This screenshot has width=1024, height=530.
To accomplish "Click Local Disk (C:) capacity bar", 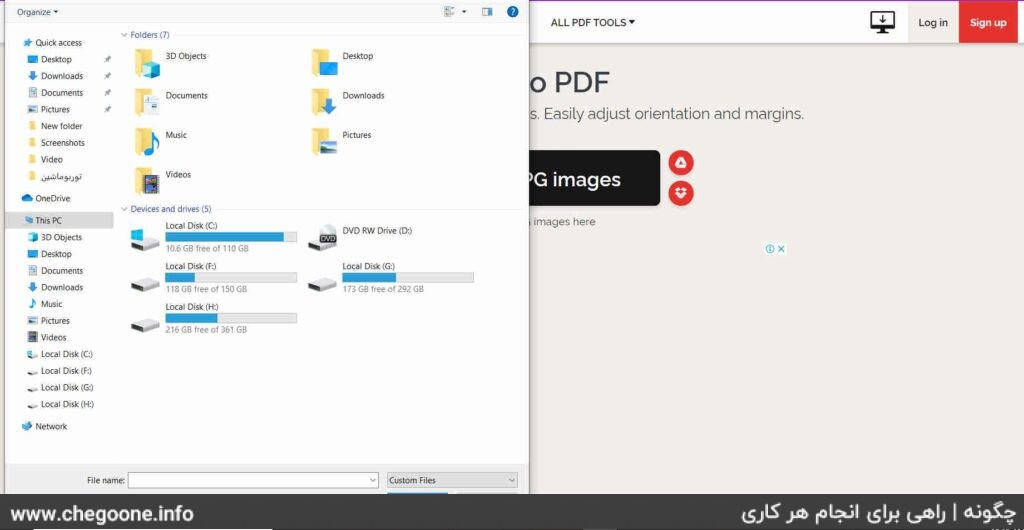I will tap(231, 237).
